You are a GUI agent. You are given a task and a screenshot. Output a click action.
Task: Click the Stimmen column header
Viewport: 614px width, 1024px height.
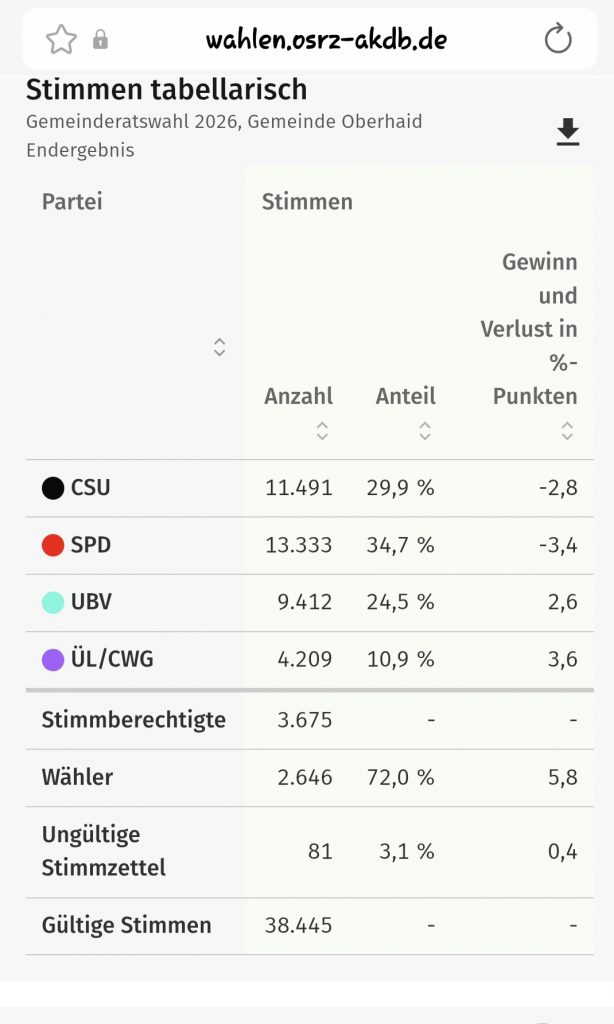[307, 202]
